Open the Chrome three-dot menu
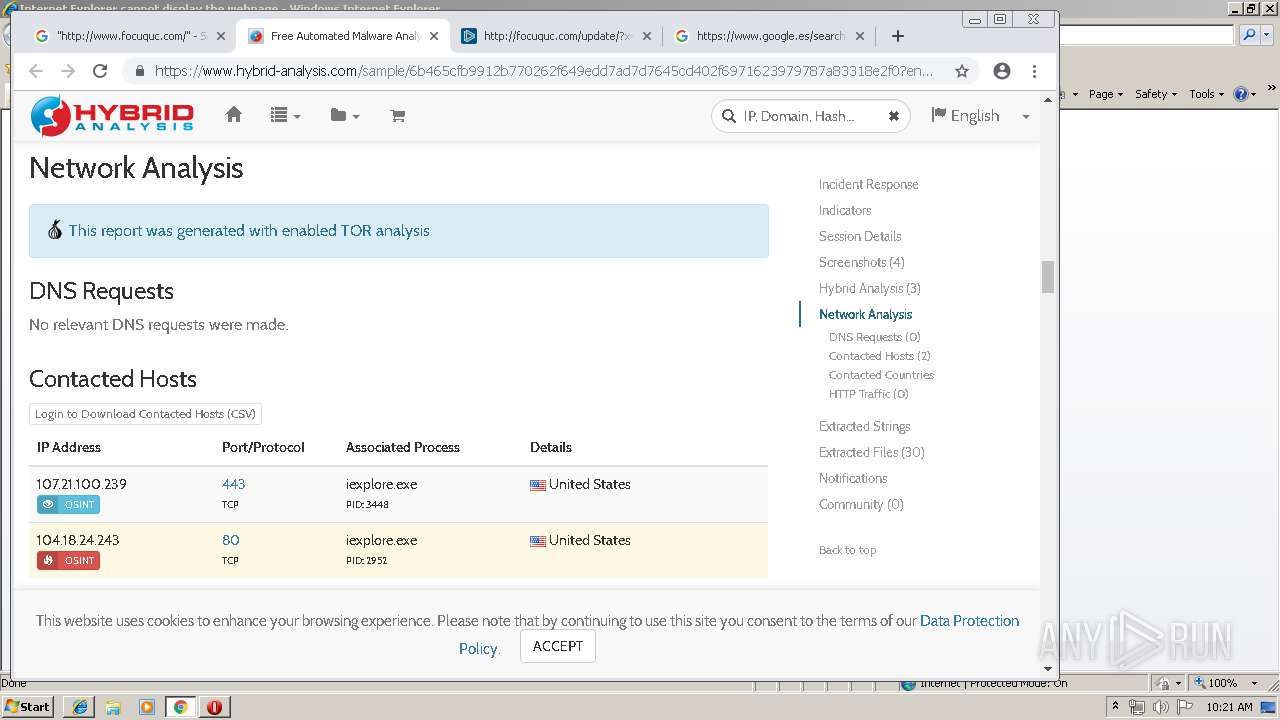Screen dimensions: 1280x720 pos(1034,71)
